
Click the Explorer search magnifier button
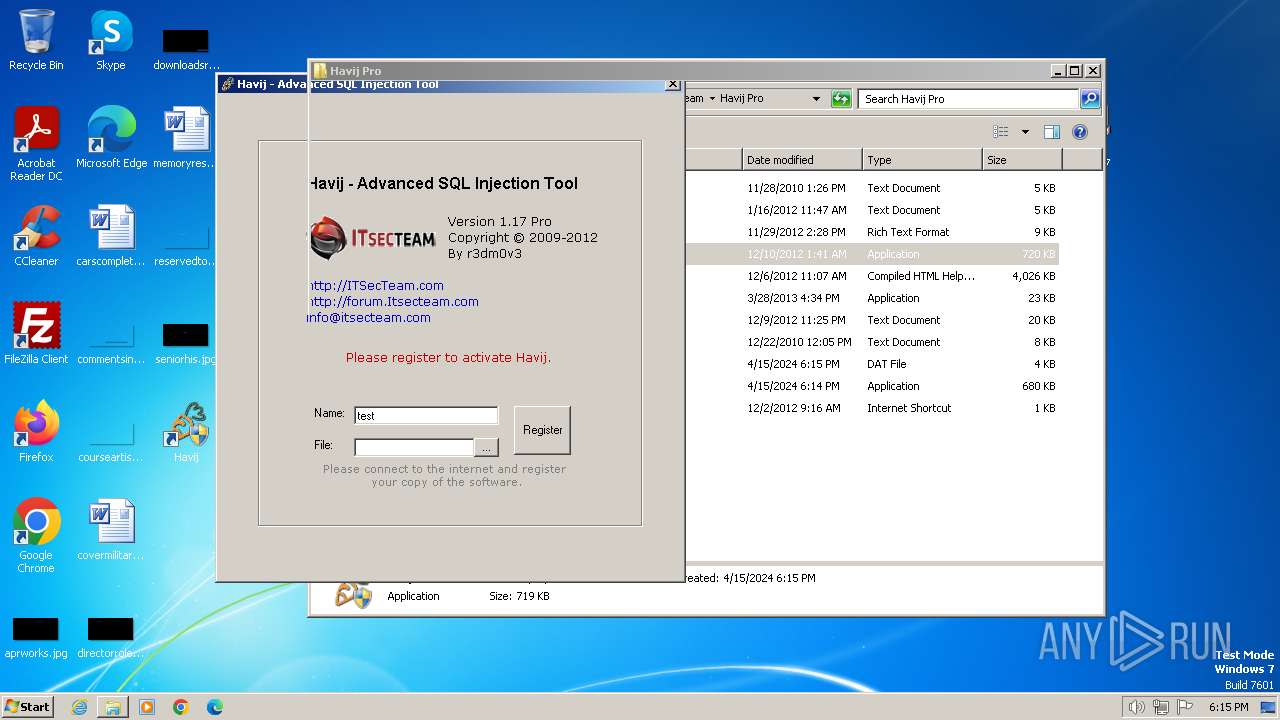point(1090,99)
